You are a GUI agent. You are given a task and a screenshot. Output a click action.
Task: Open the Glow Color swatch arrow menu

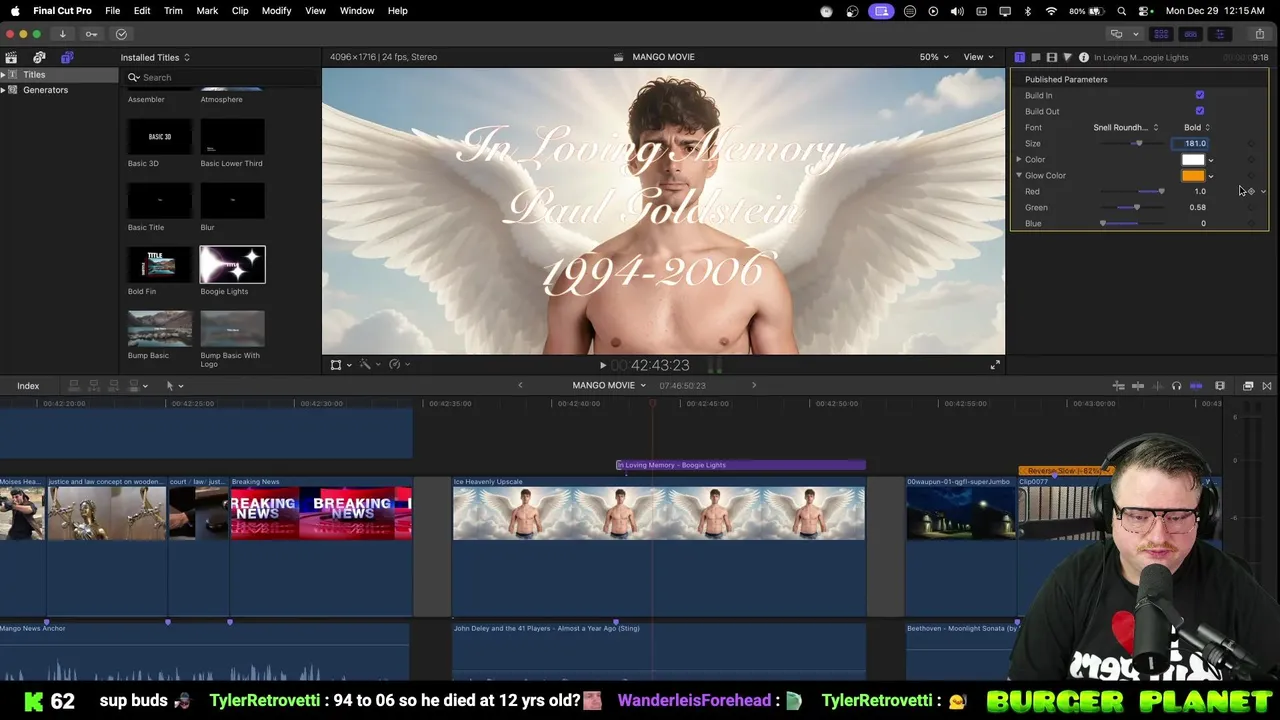click(1211, 176)
